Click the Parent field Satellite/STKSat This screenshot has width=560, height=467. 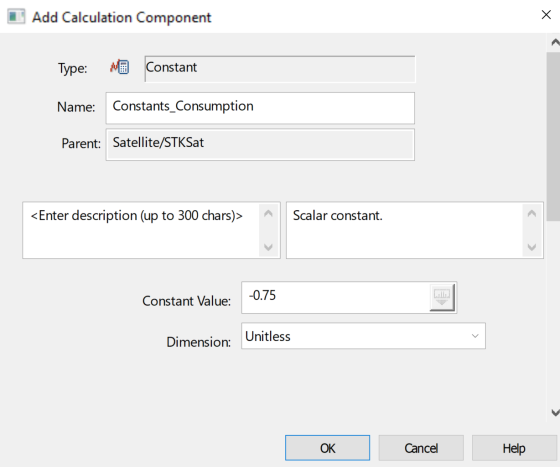click(x=260, y=145)
